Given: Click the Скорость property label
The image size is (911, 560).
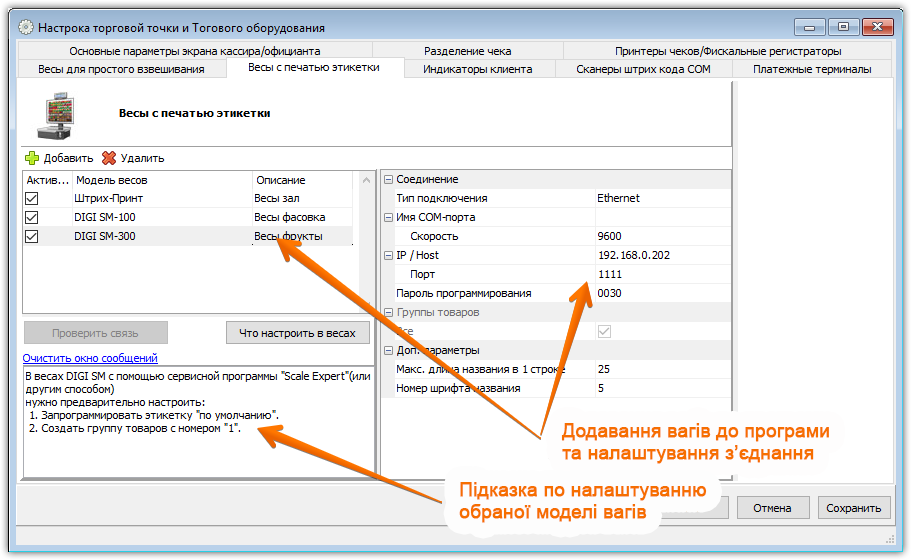Looking at the screenshot, I should coord(434,236).
